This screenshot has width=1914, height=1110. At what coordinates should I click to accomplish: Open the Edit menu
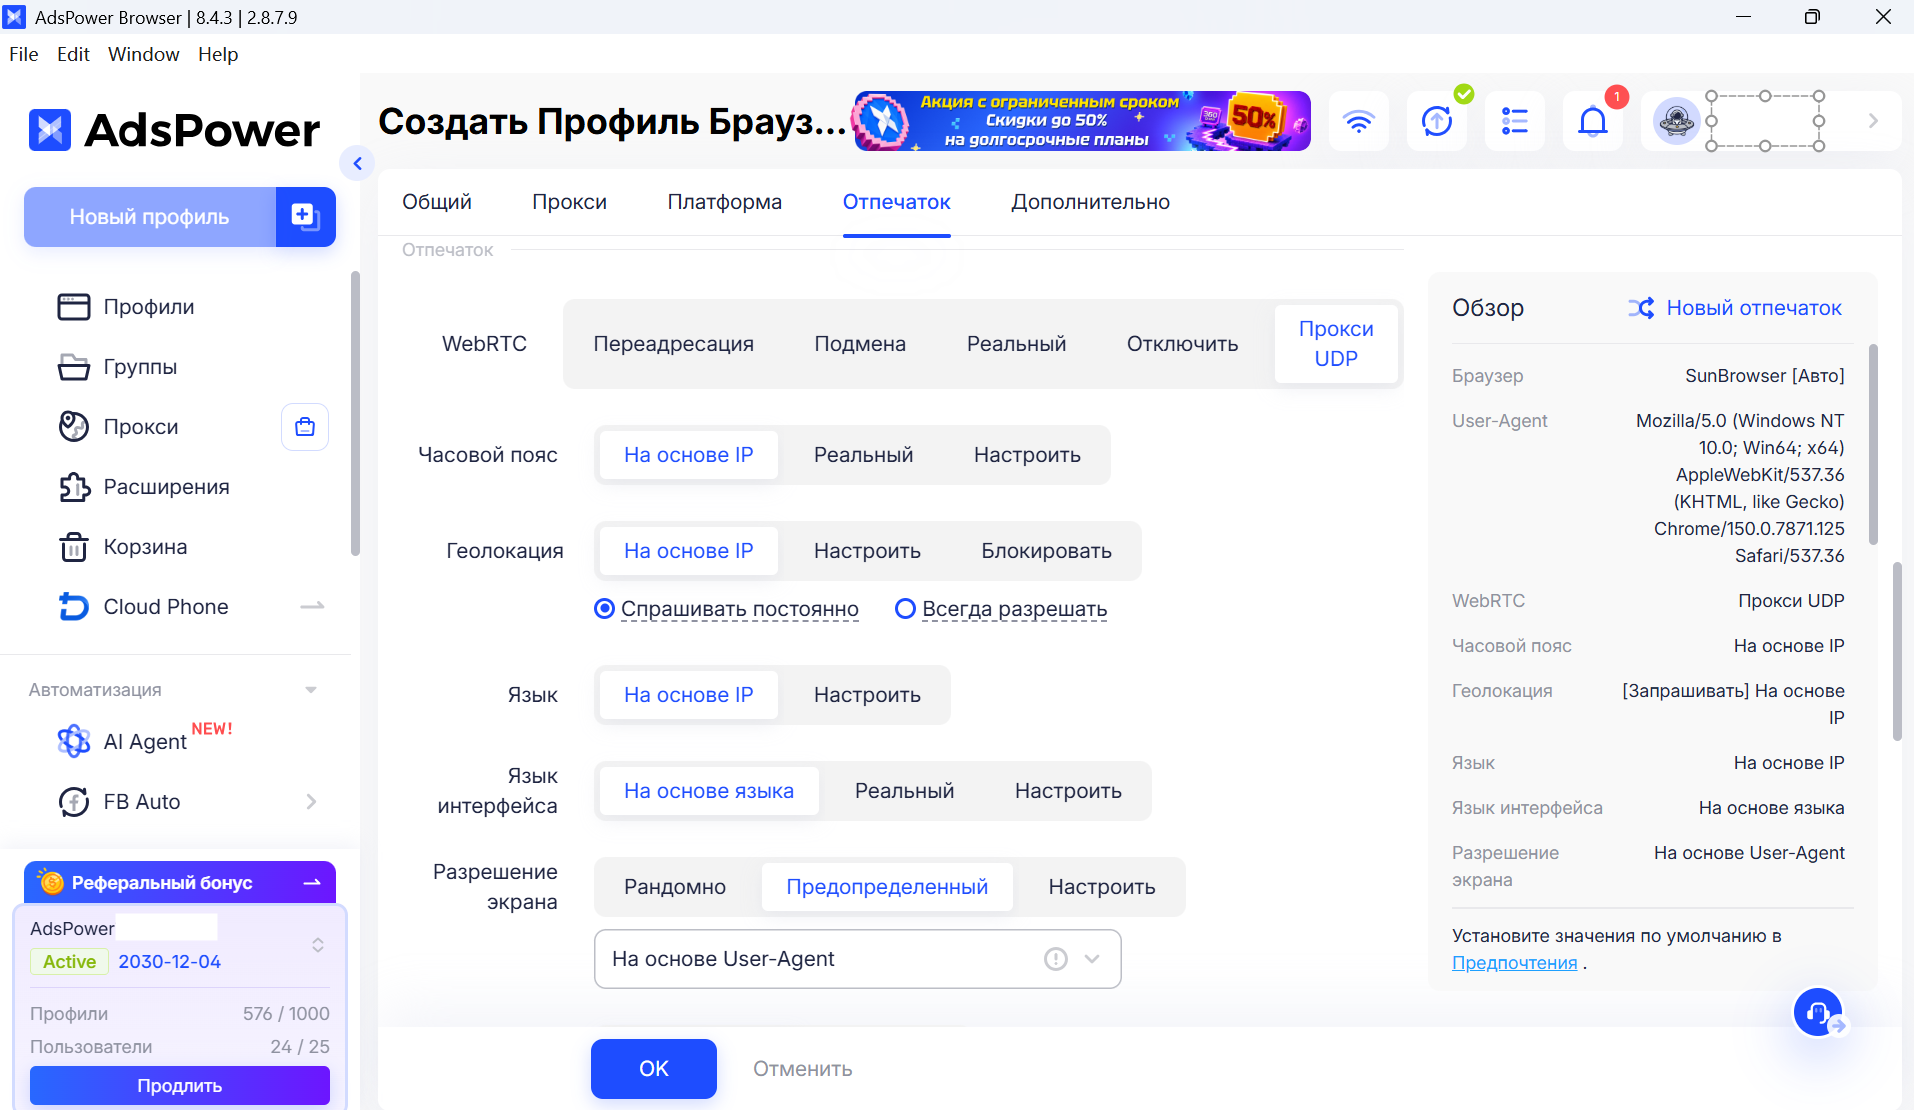click(73, 54)
